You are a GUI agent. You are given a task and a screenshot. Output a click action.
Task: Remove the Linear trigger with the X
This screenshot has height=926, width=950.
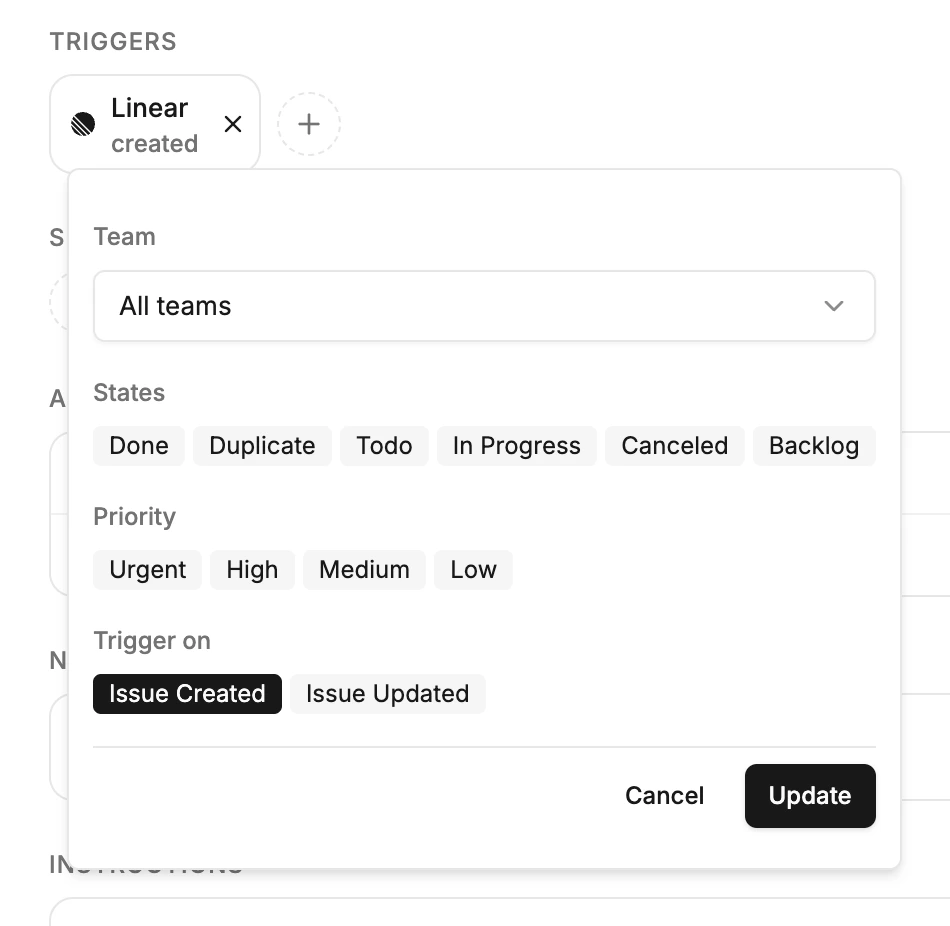(x=233, y=124)
